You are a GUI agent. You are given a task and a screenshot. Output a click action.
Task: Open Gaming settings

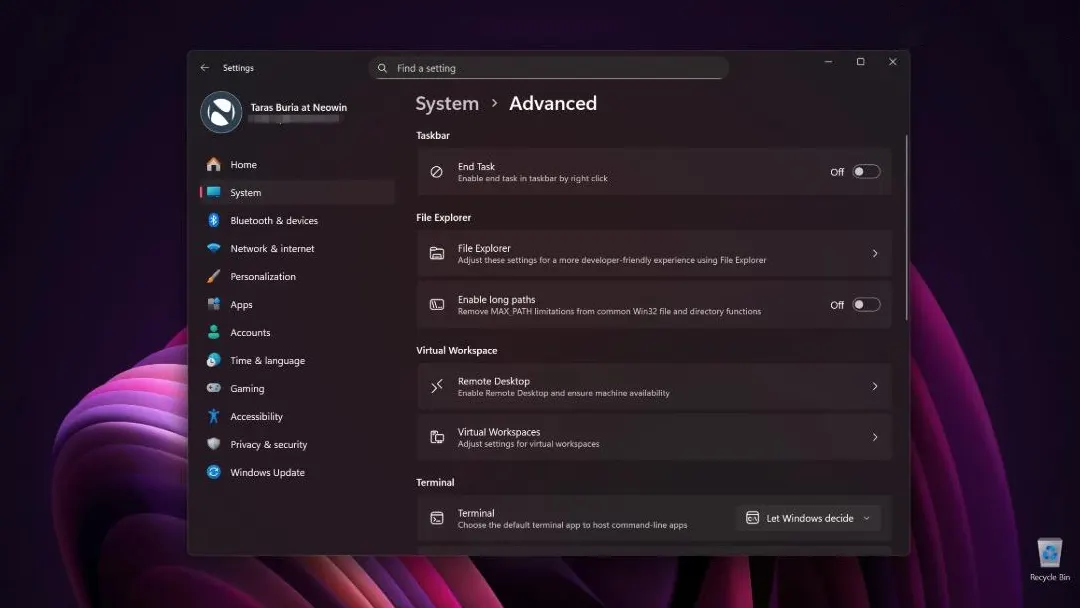pyautogui.click(x=245, y=388)
